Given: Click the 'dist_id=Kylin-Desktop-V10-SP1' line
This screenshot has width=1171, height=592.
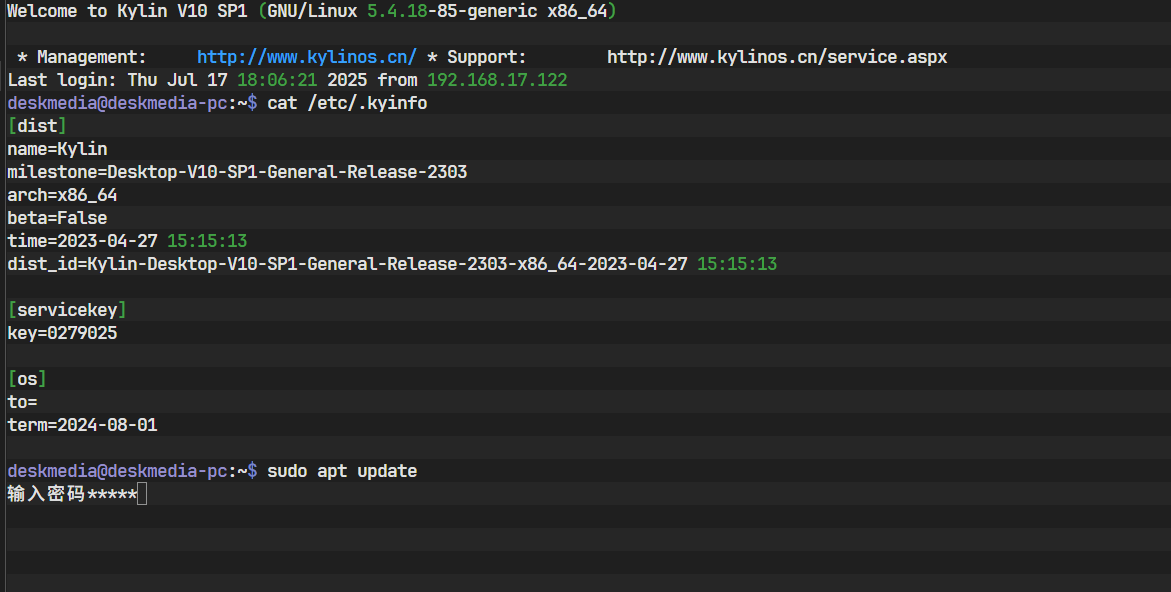Looking at the screenshot, I should pyautogui.click(x=392, y=264).
